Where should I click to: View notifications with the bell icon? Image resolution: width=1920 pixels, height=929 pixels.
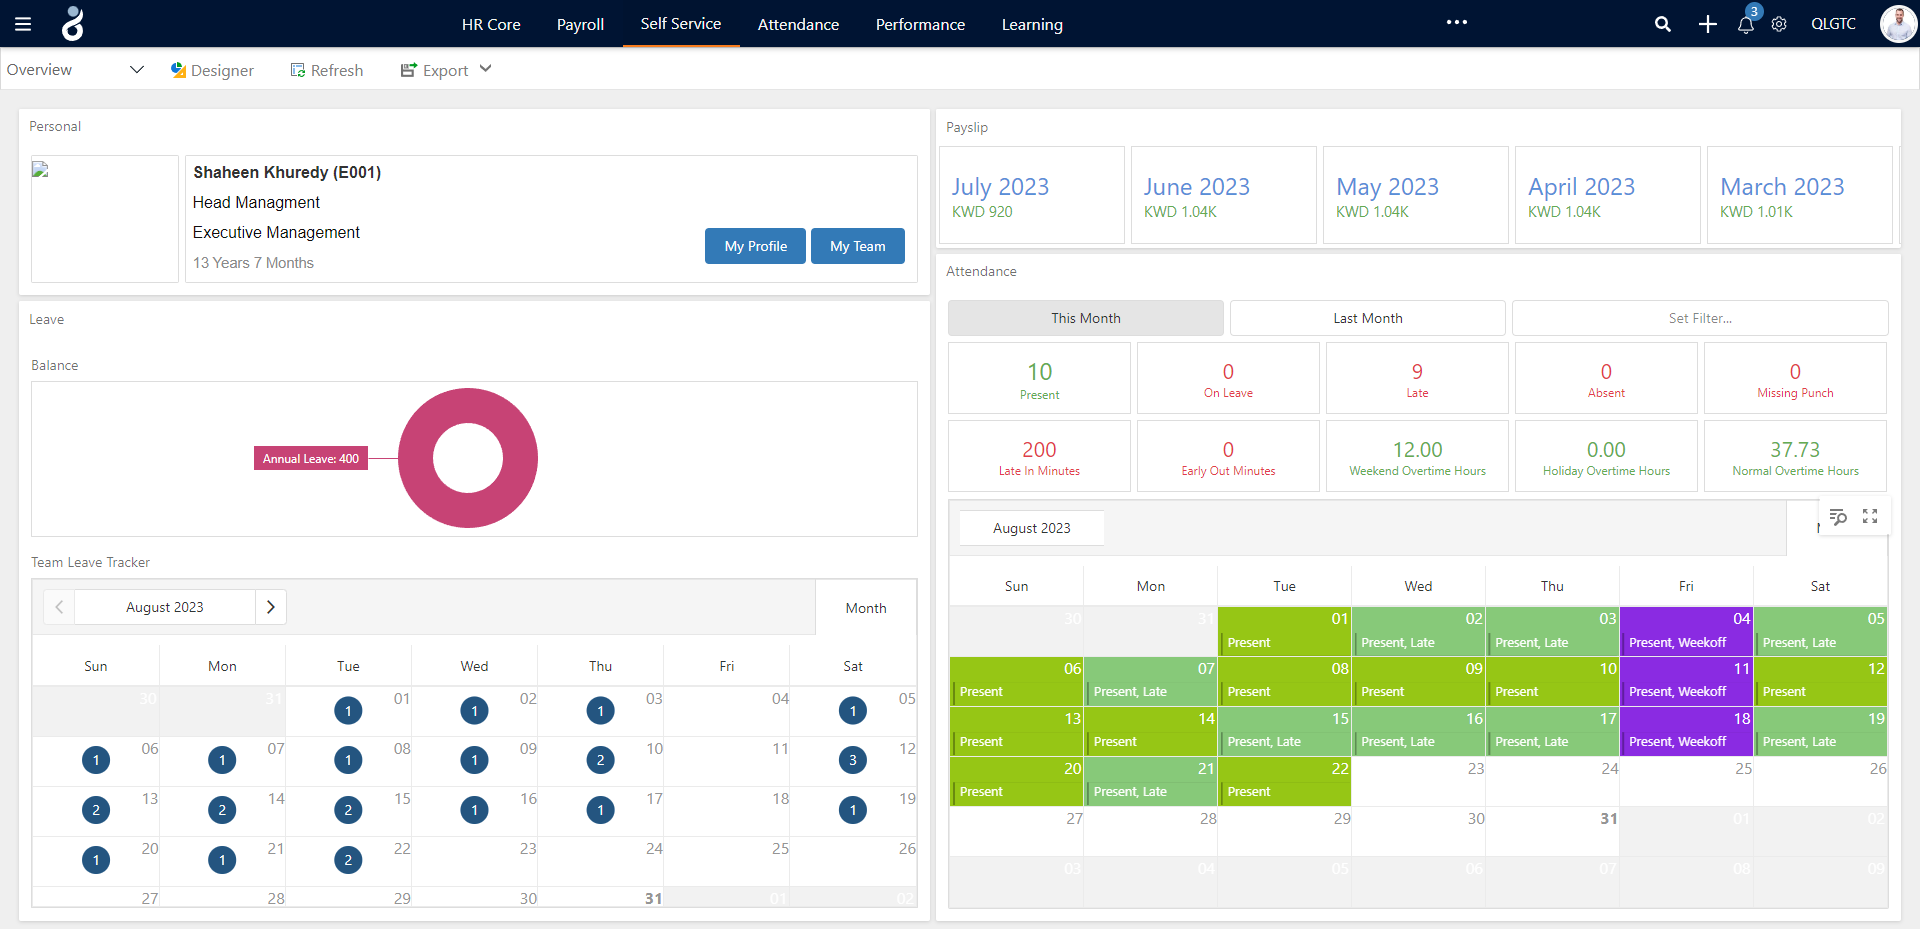[1745, 24]
